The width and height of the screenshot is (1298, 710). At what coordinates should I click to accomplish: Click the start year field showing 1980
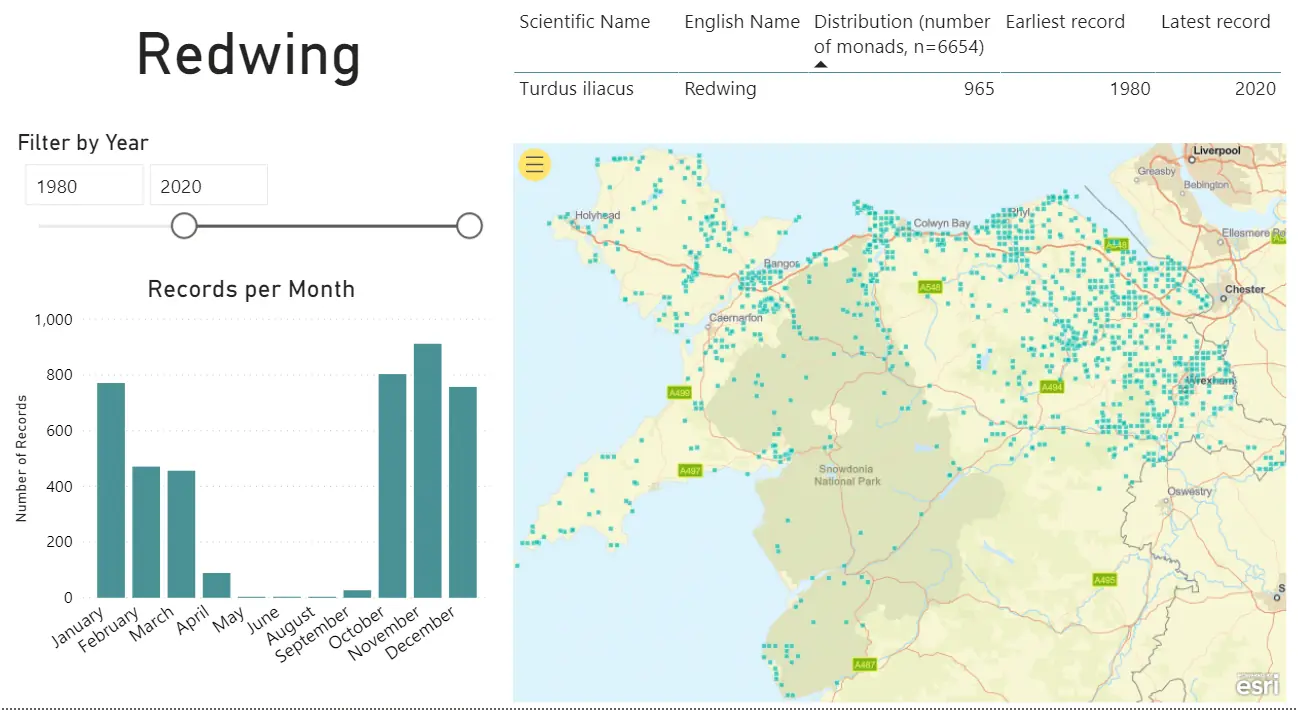(84, 186)
